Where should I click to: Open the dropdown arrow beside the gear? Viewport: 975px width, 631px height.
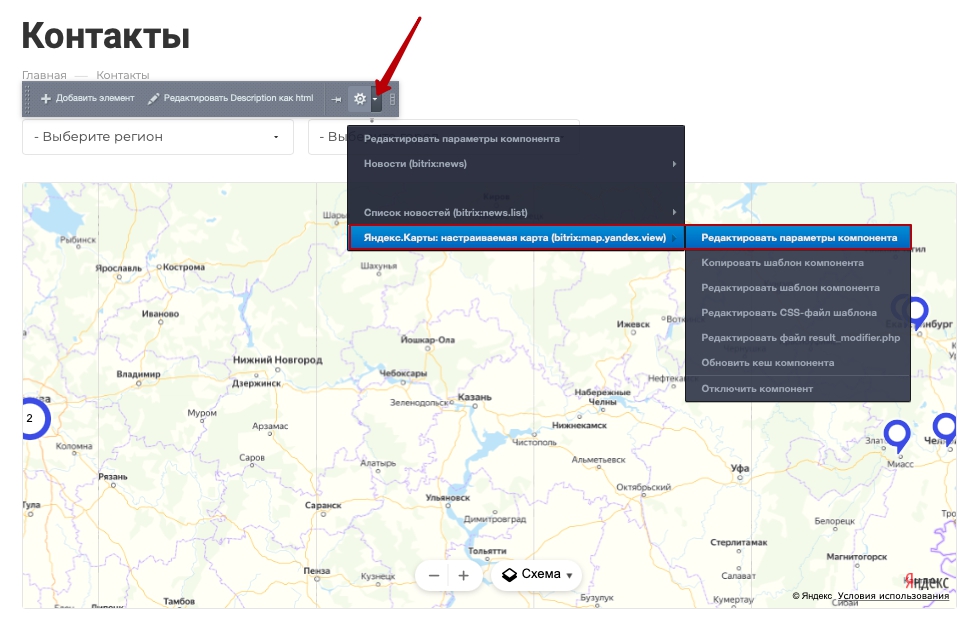point(375,99)
